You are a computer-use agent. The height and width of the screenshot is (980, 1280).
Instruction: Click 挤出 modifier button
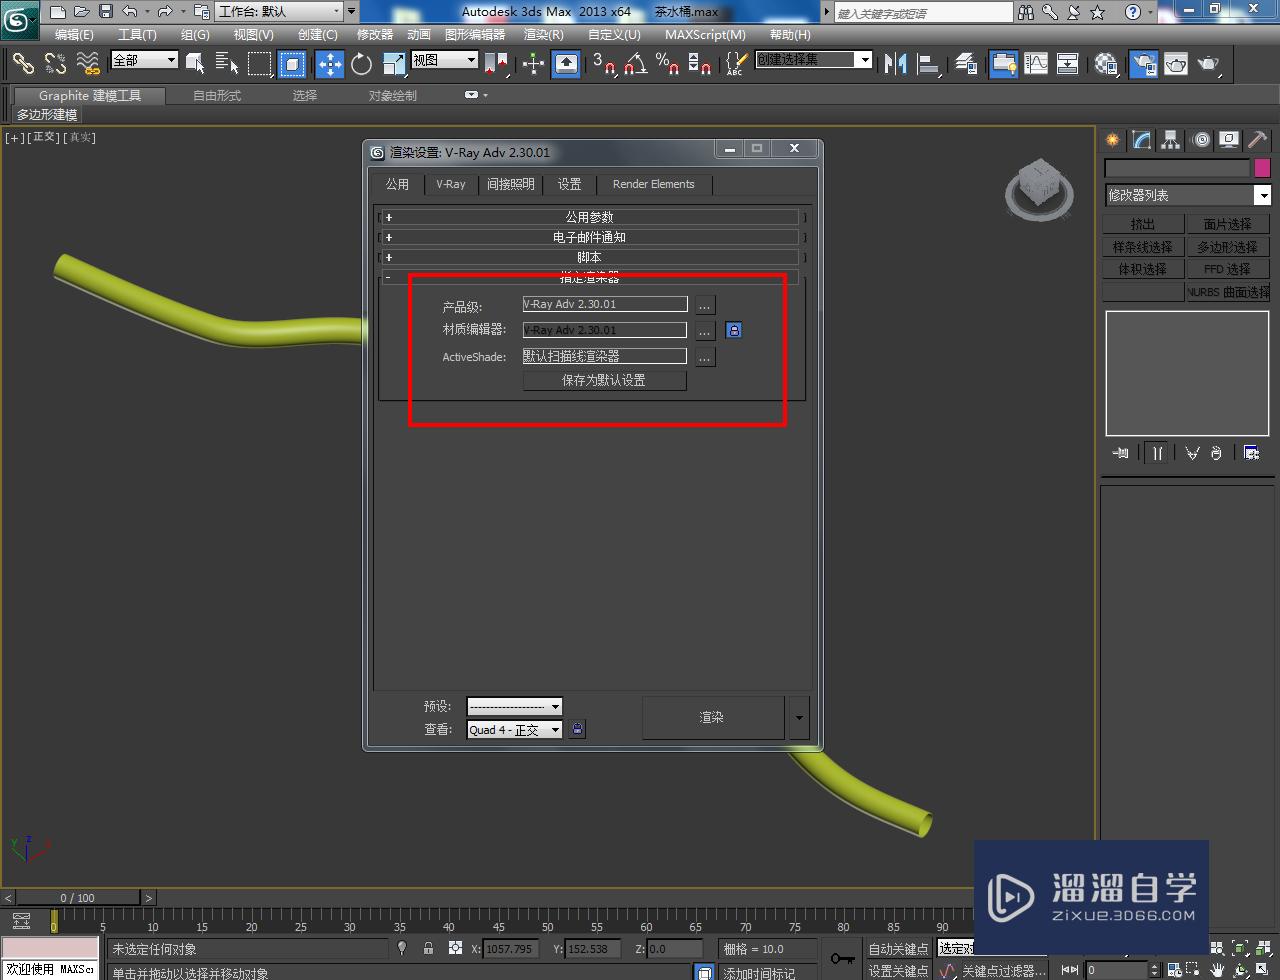click(1143, 224)
